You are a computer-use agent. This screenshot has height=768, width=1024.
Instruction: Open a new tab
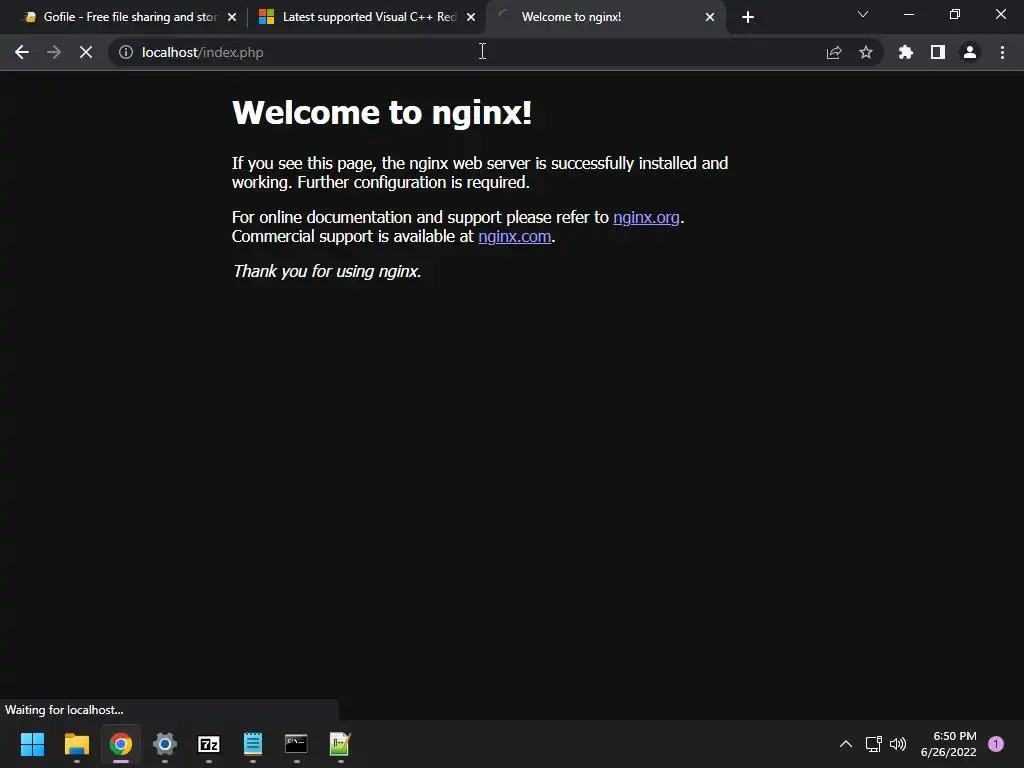tap(748, 17)
